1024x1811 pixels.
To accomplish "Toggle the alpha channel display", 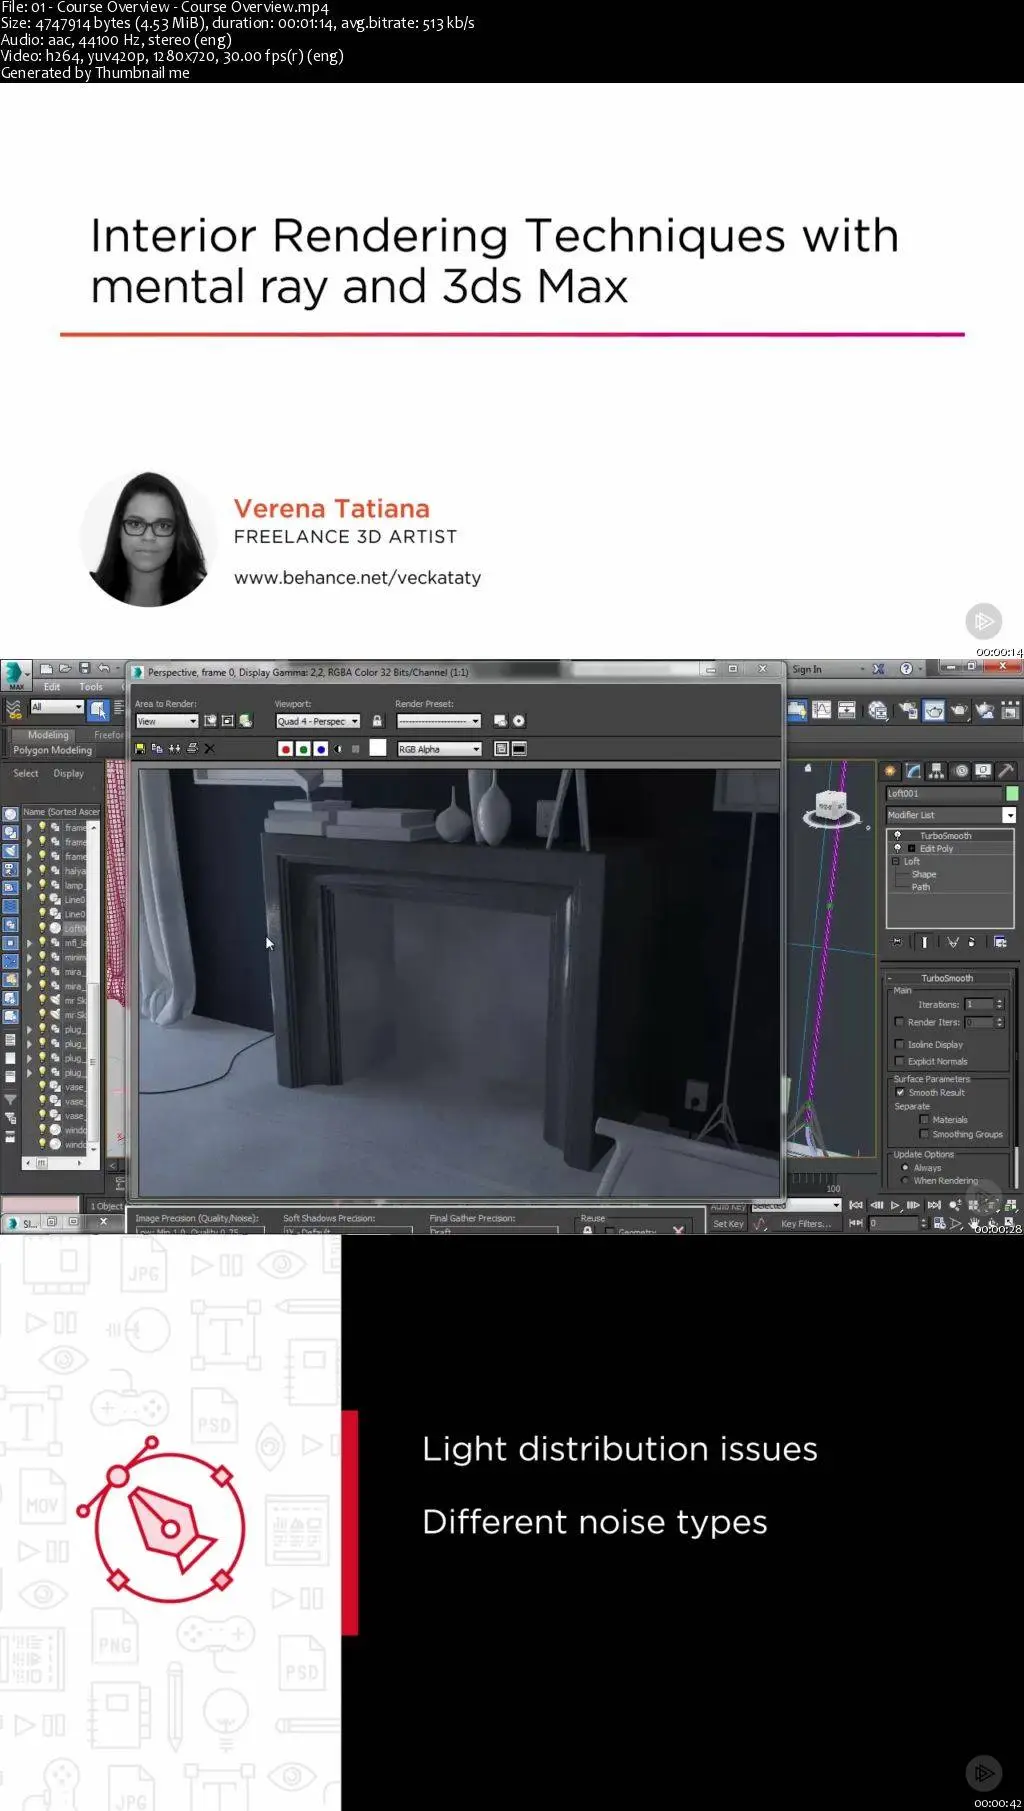I will (338, 748).
